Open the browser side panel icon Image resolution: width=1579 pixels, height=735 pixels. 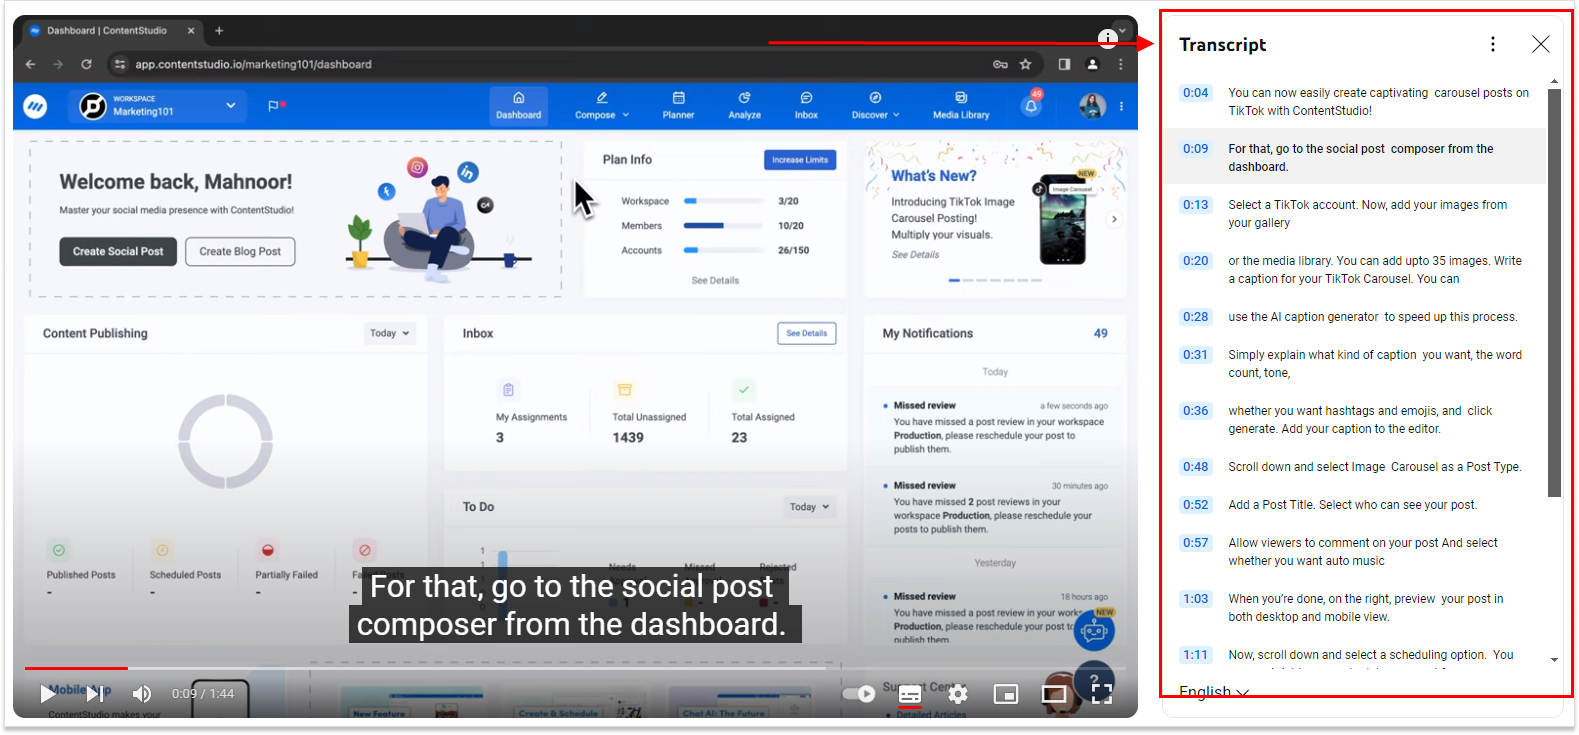[1064, 64]
